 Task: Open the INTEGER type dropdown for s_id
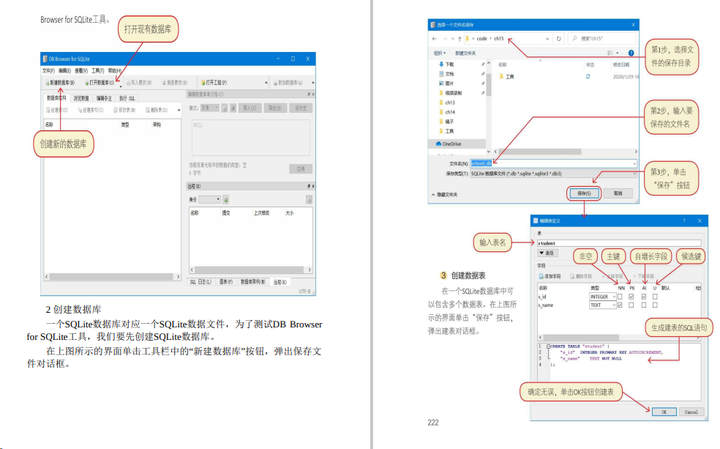point(602,297)
